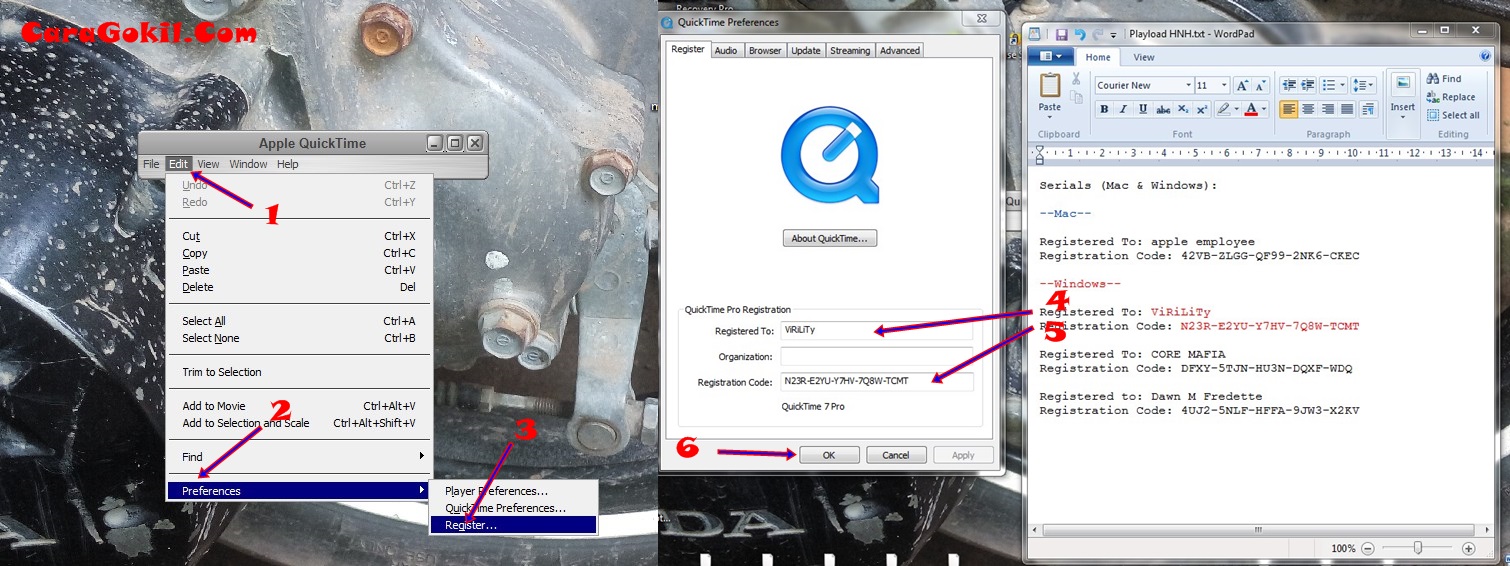The height and width of the screenshot is (566, 1510).
Task: Click the Insert picture icon
Action: coord(1403,84)
